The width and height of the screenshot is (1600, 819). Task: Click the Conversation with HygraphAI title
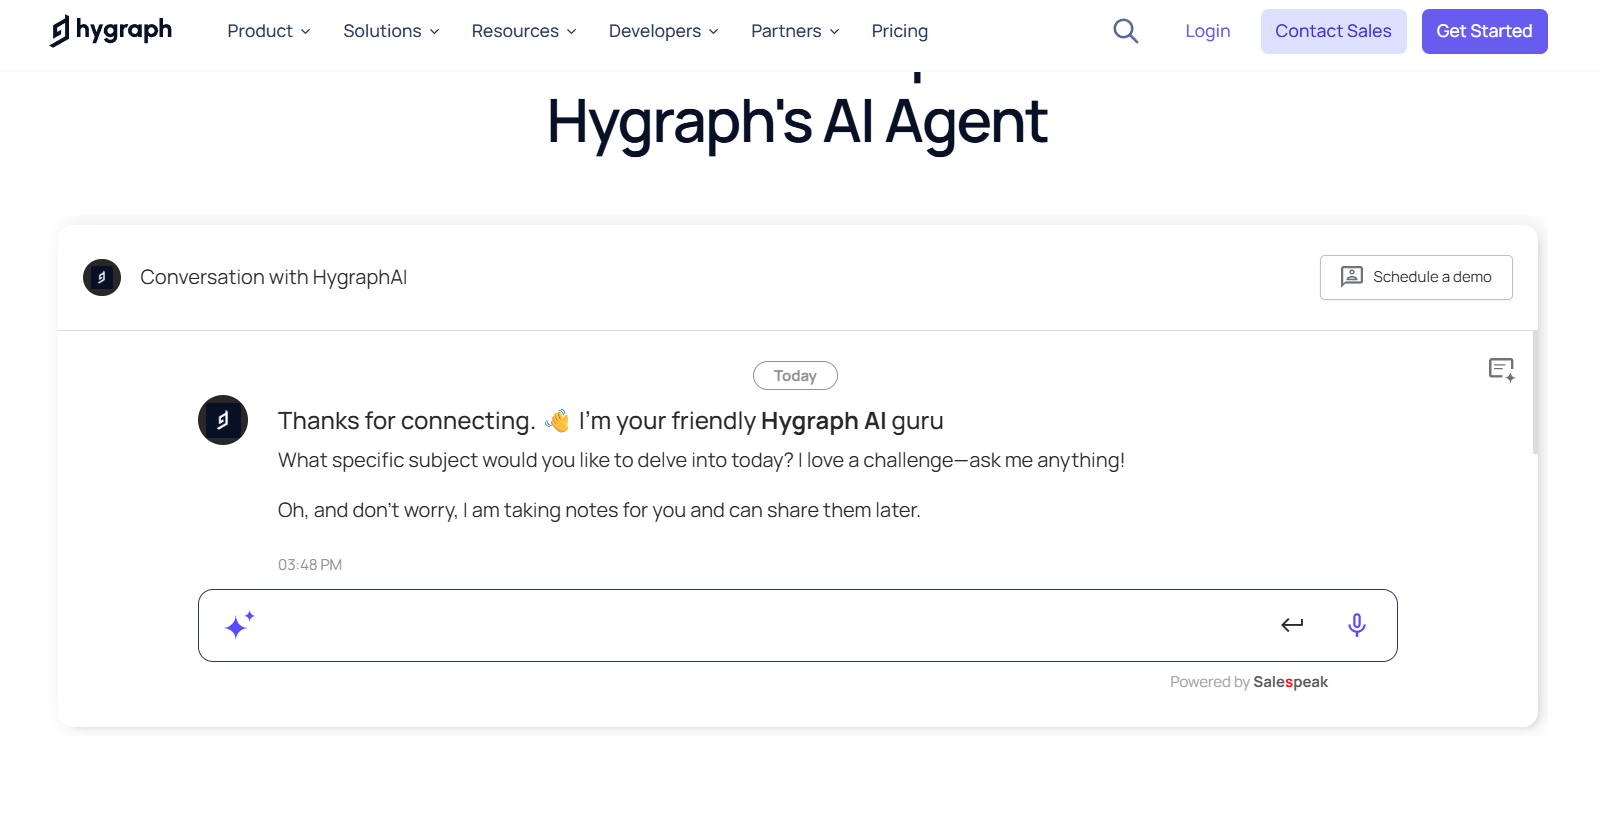(273, 277)
